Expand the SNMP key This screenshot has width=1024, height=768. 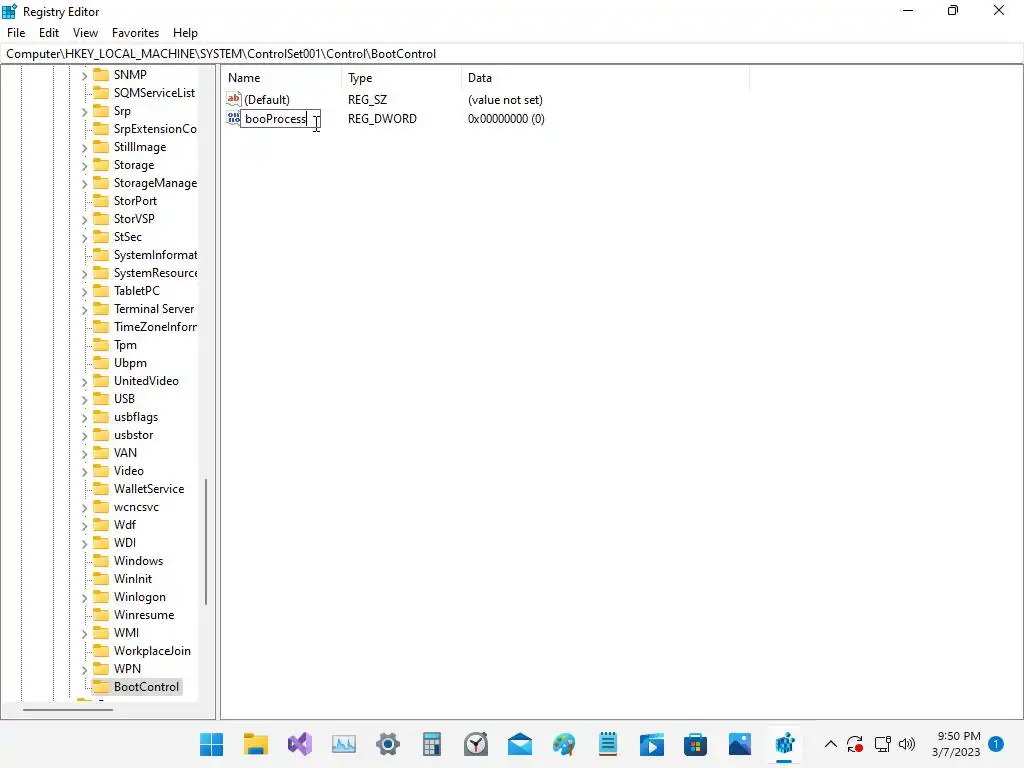pyautogui.click(x=84, y=76)
